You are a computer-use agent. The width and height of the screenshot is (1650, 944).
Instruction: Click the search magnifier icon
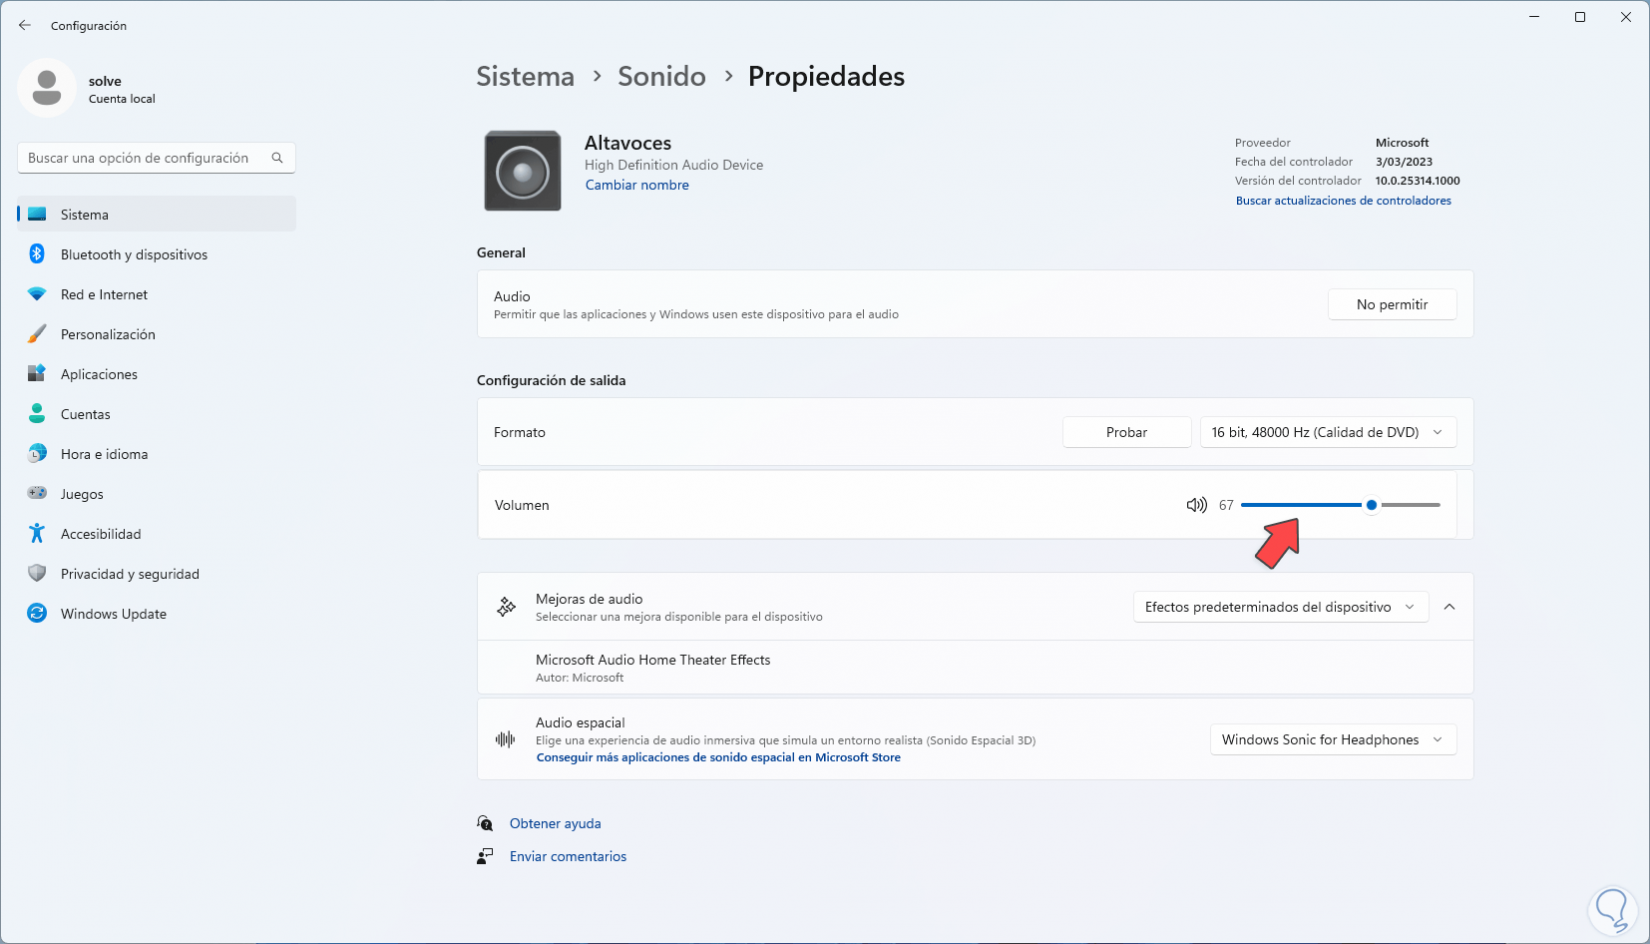tap(277, 158)
